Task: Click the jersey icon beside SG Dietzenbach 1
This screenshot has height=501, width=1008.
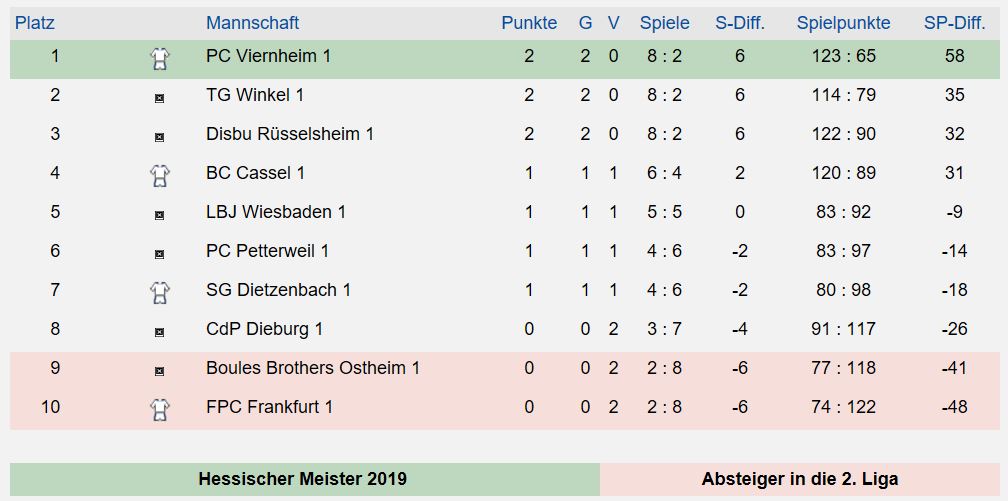Action: 159,293
